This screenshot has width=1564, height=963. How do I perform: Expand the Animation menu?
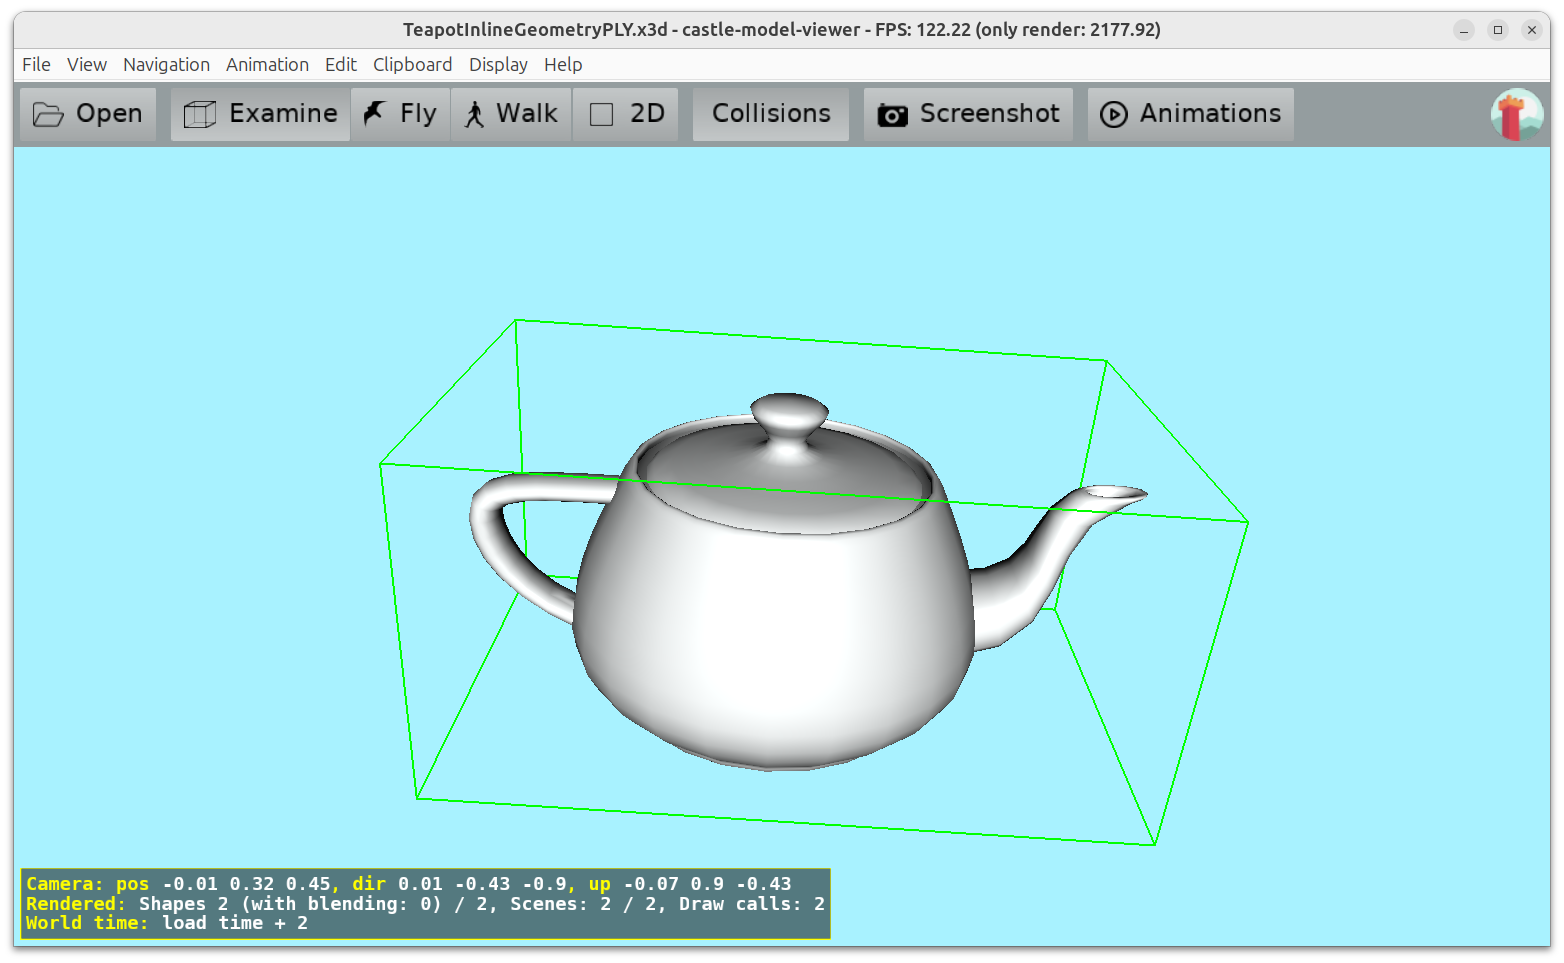[x=267, y=64]
